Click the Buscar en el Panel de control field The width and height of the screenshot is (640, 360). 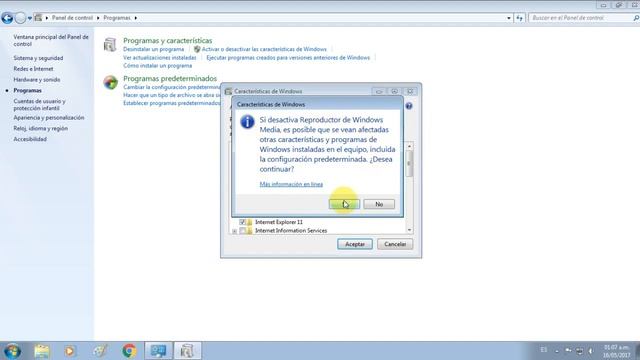pyautogui.click(x=581, y=18)
